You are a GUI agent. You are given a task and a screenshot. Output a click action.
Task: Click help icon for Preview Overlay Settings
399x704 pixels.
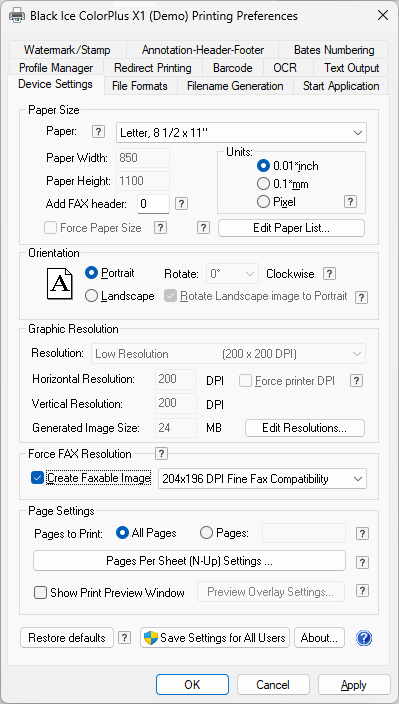point(362,590)
